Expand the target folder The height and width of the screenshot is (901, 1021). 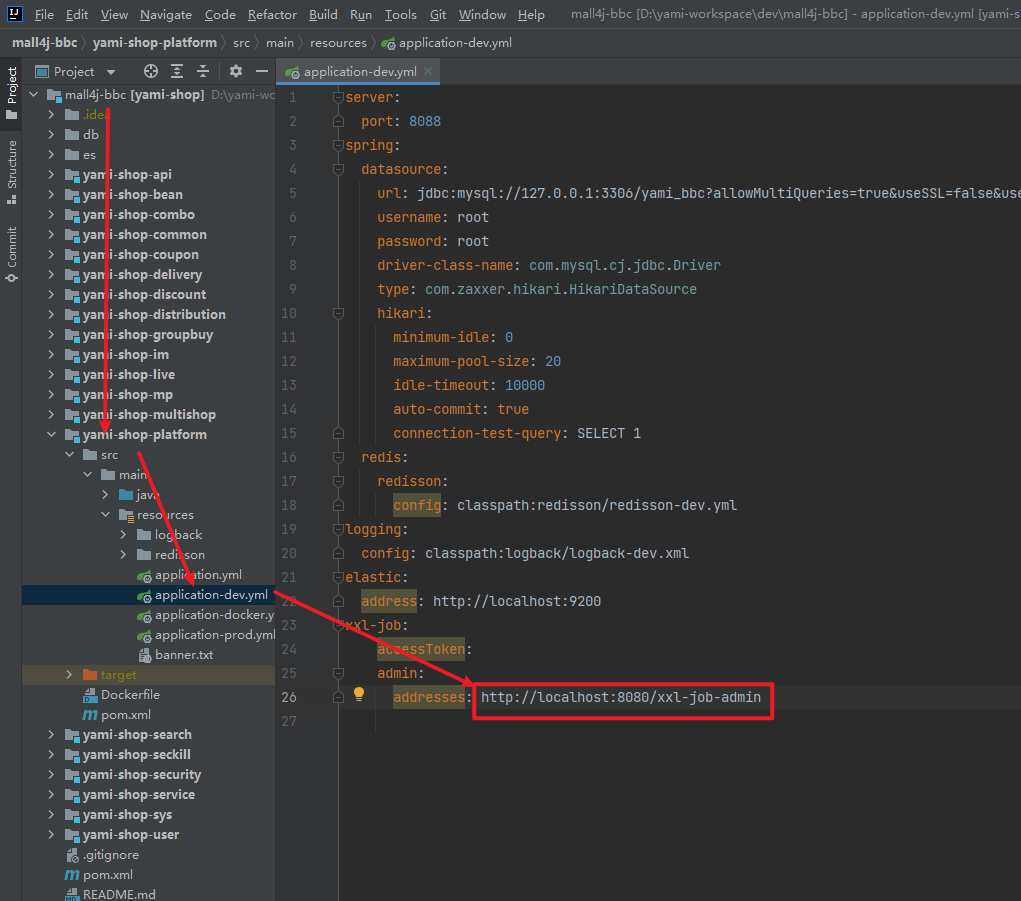[x=69, y=675]
